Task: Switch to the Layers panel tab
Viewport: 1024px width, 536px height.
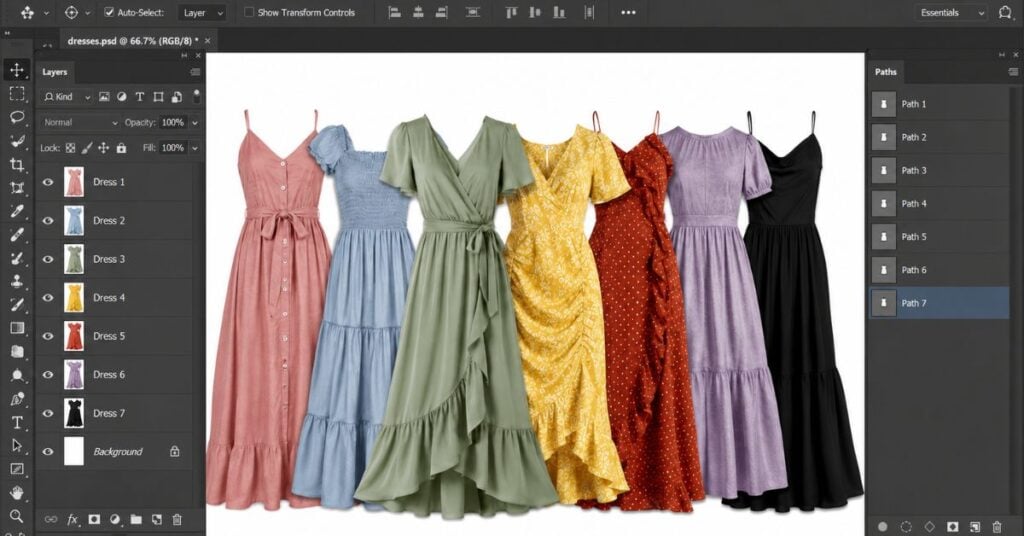Action: click(55, 72)
